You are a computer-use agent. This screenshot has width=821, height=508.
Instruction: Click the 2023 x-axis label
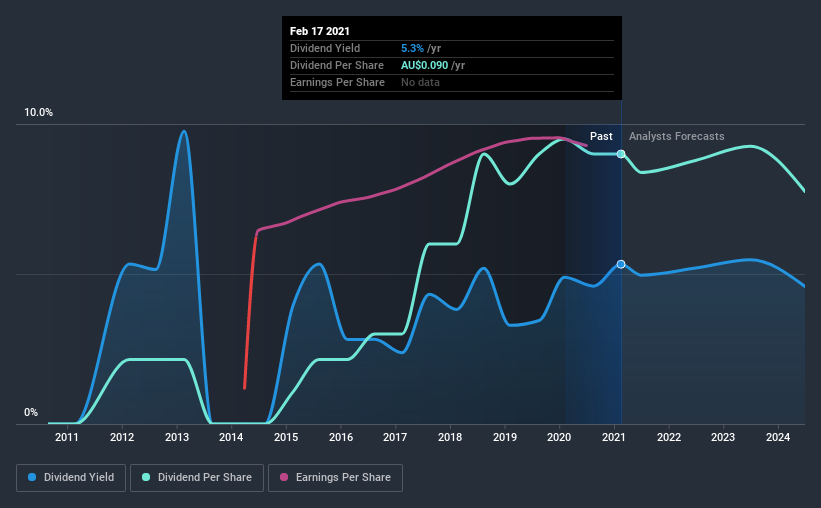723,437
